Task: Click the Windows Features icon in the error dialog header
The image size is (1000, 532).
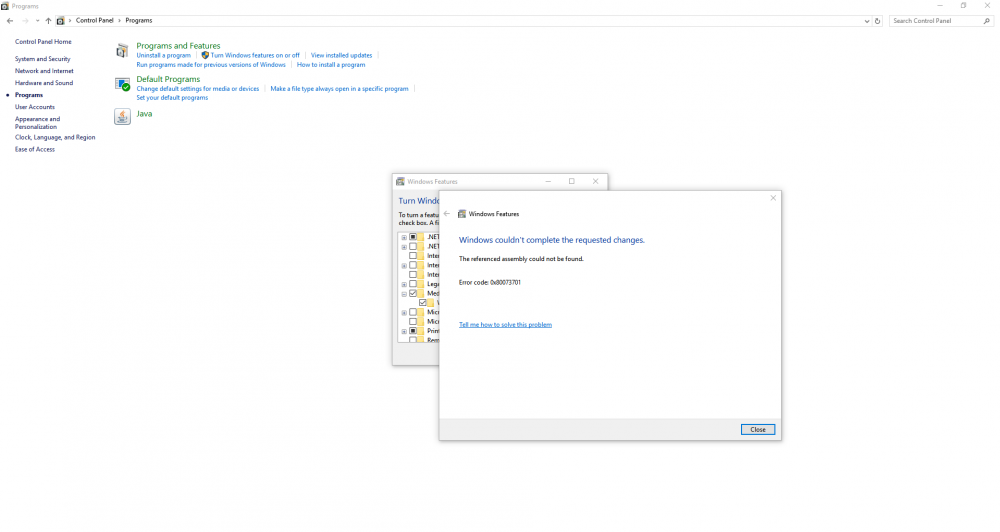Action: click(x=462, y=214)
